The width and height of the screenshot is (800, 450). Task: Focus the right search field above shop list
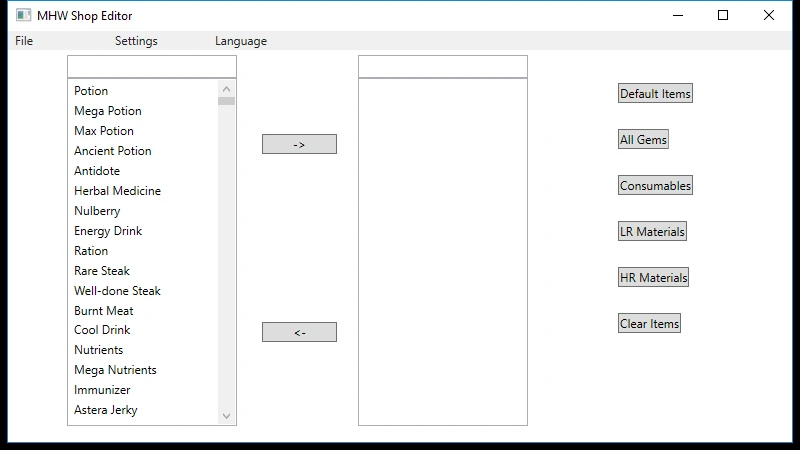[x=442, y=66]
